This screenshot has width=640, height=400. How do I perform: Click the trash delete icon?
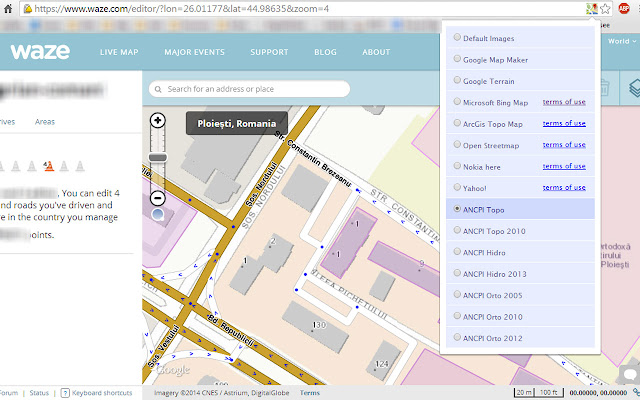point(604,88)
